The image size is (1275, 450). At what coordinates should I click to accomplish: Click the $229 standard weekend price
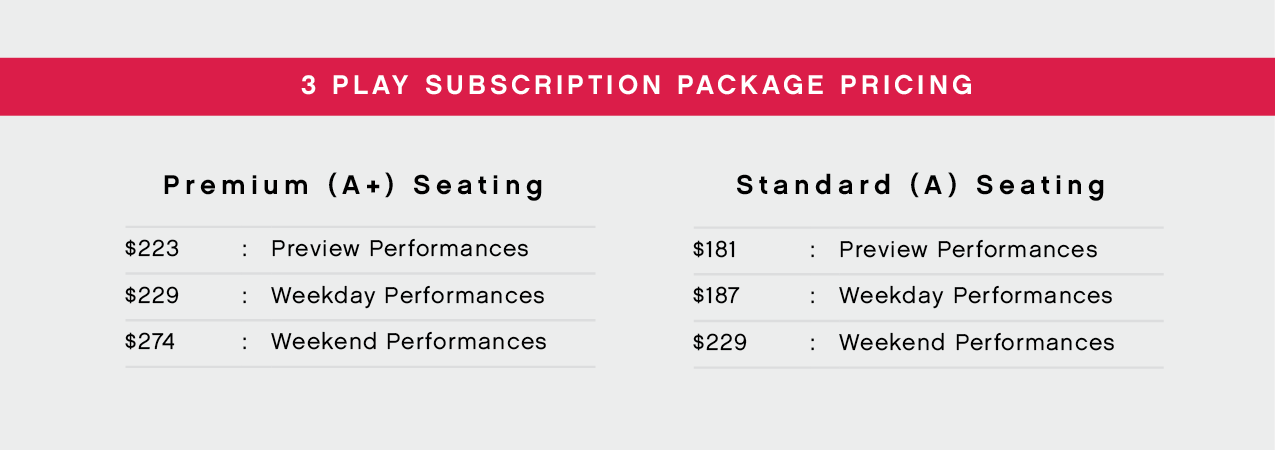720,343
